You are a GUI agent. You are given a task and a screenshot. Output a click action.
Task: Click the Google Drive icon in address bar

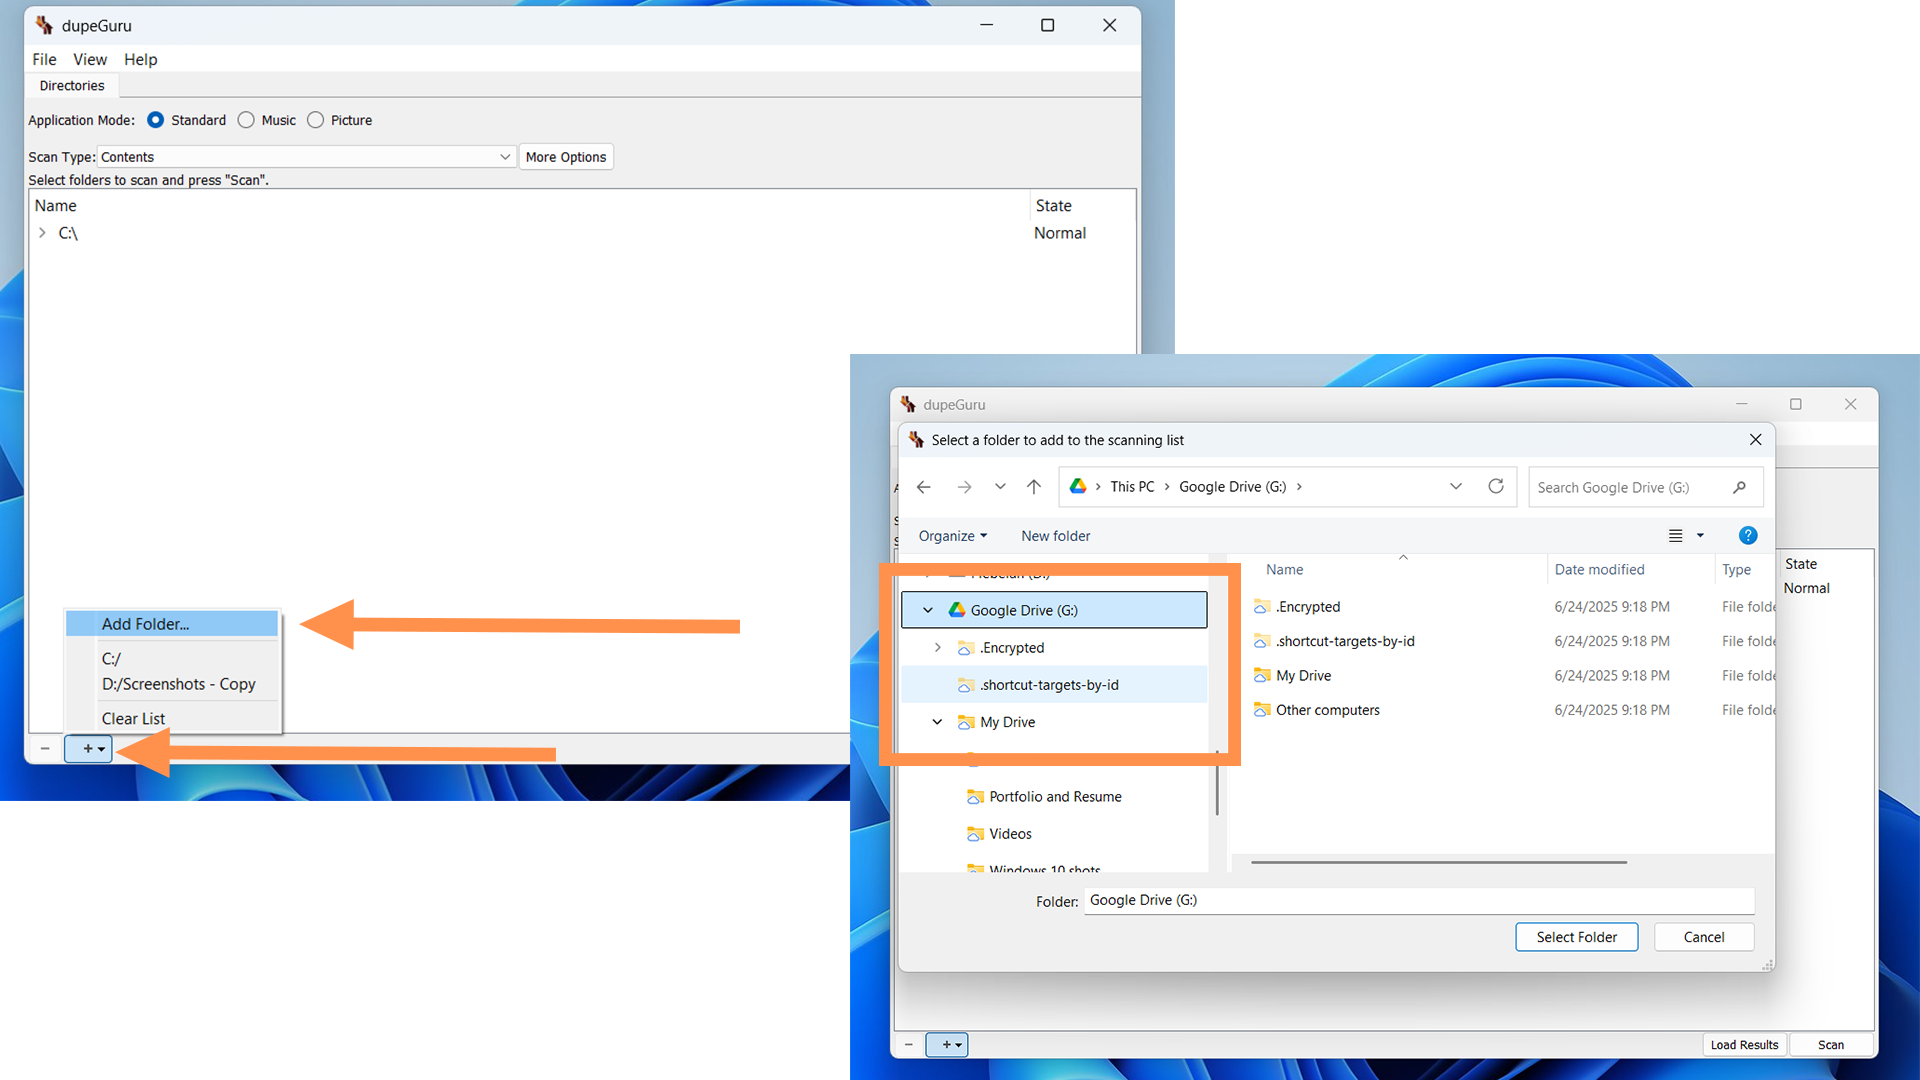[1078, 486]
